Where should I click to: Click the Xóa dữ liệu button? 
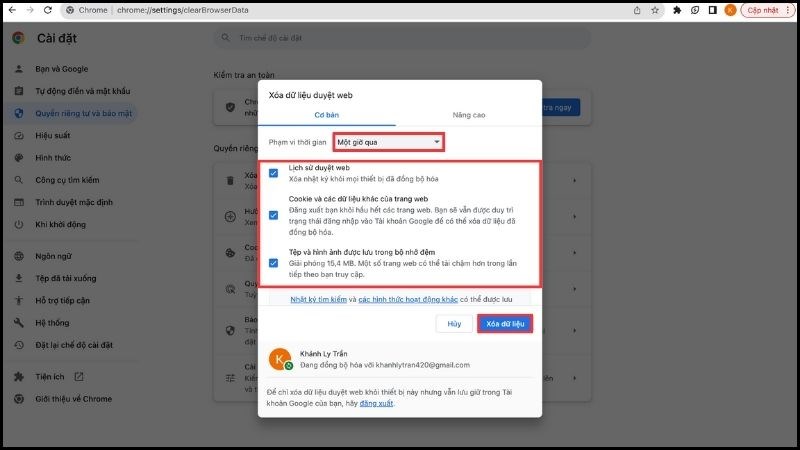coord(505,323)
